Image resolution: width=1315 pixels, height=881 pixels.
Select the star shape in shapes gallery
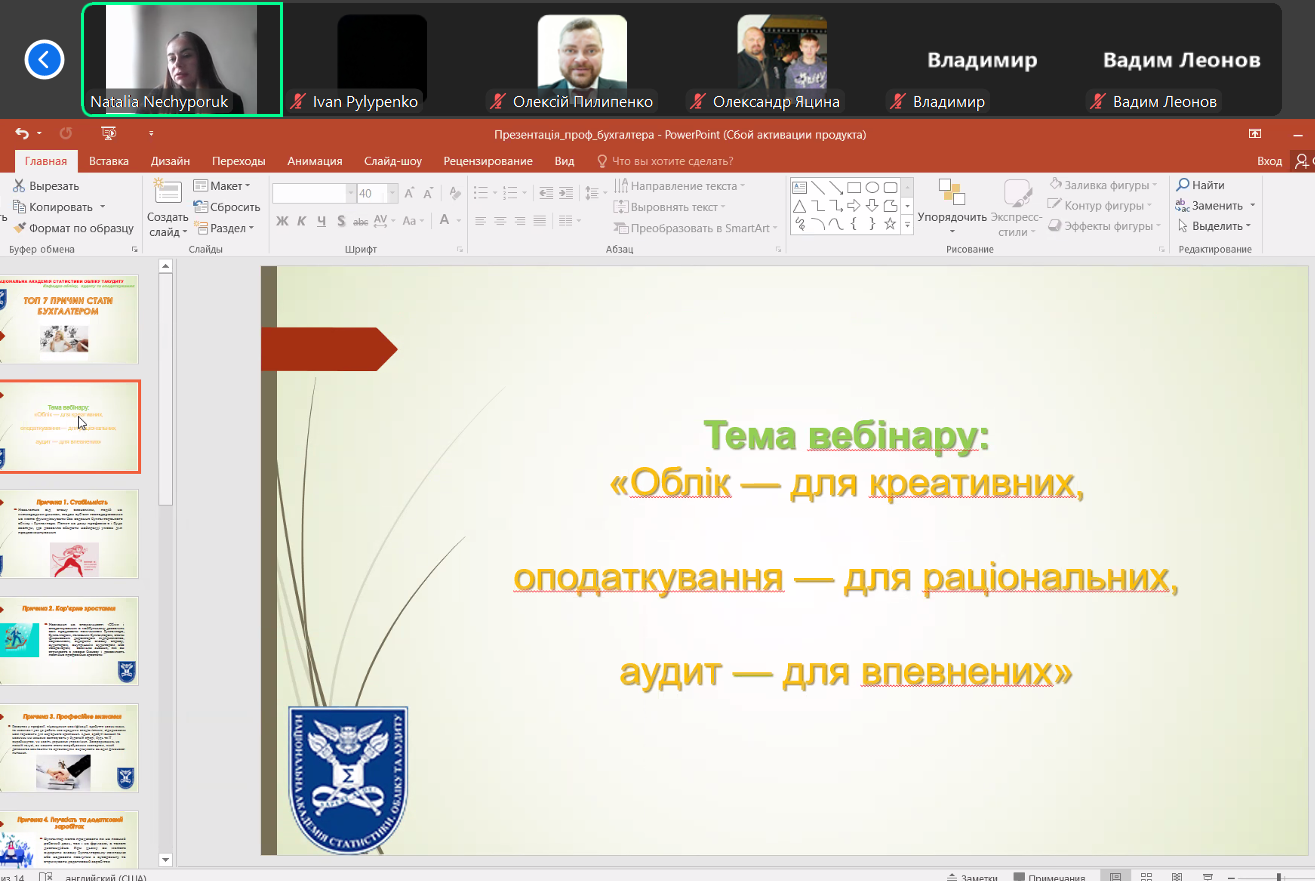click(x=889, y=224)
